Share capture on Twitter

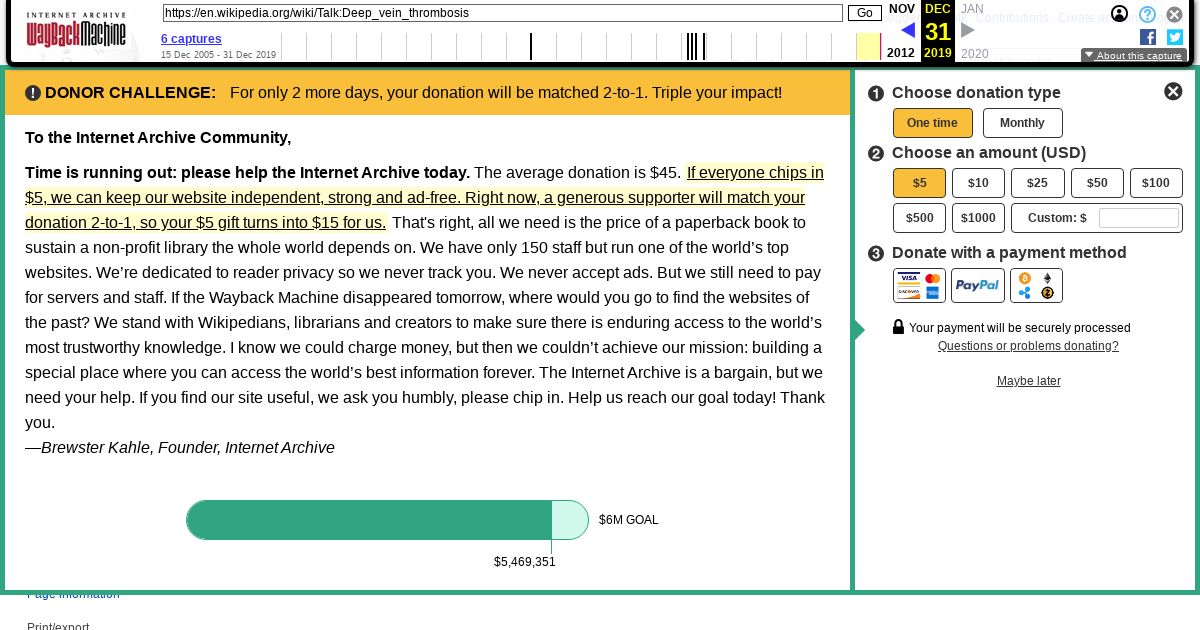coord(1175,37)
